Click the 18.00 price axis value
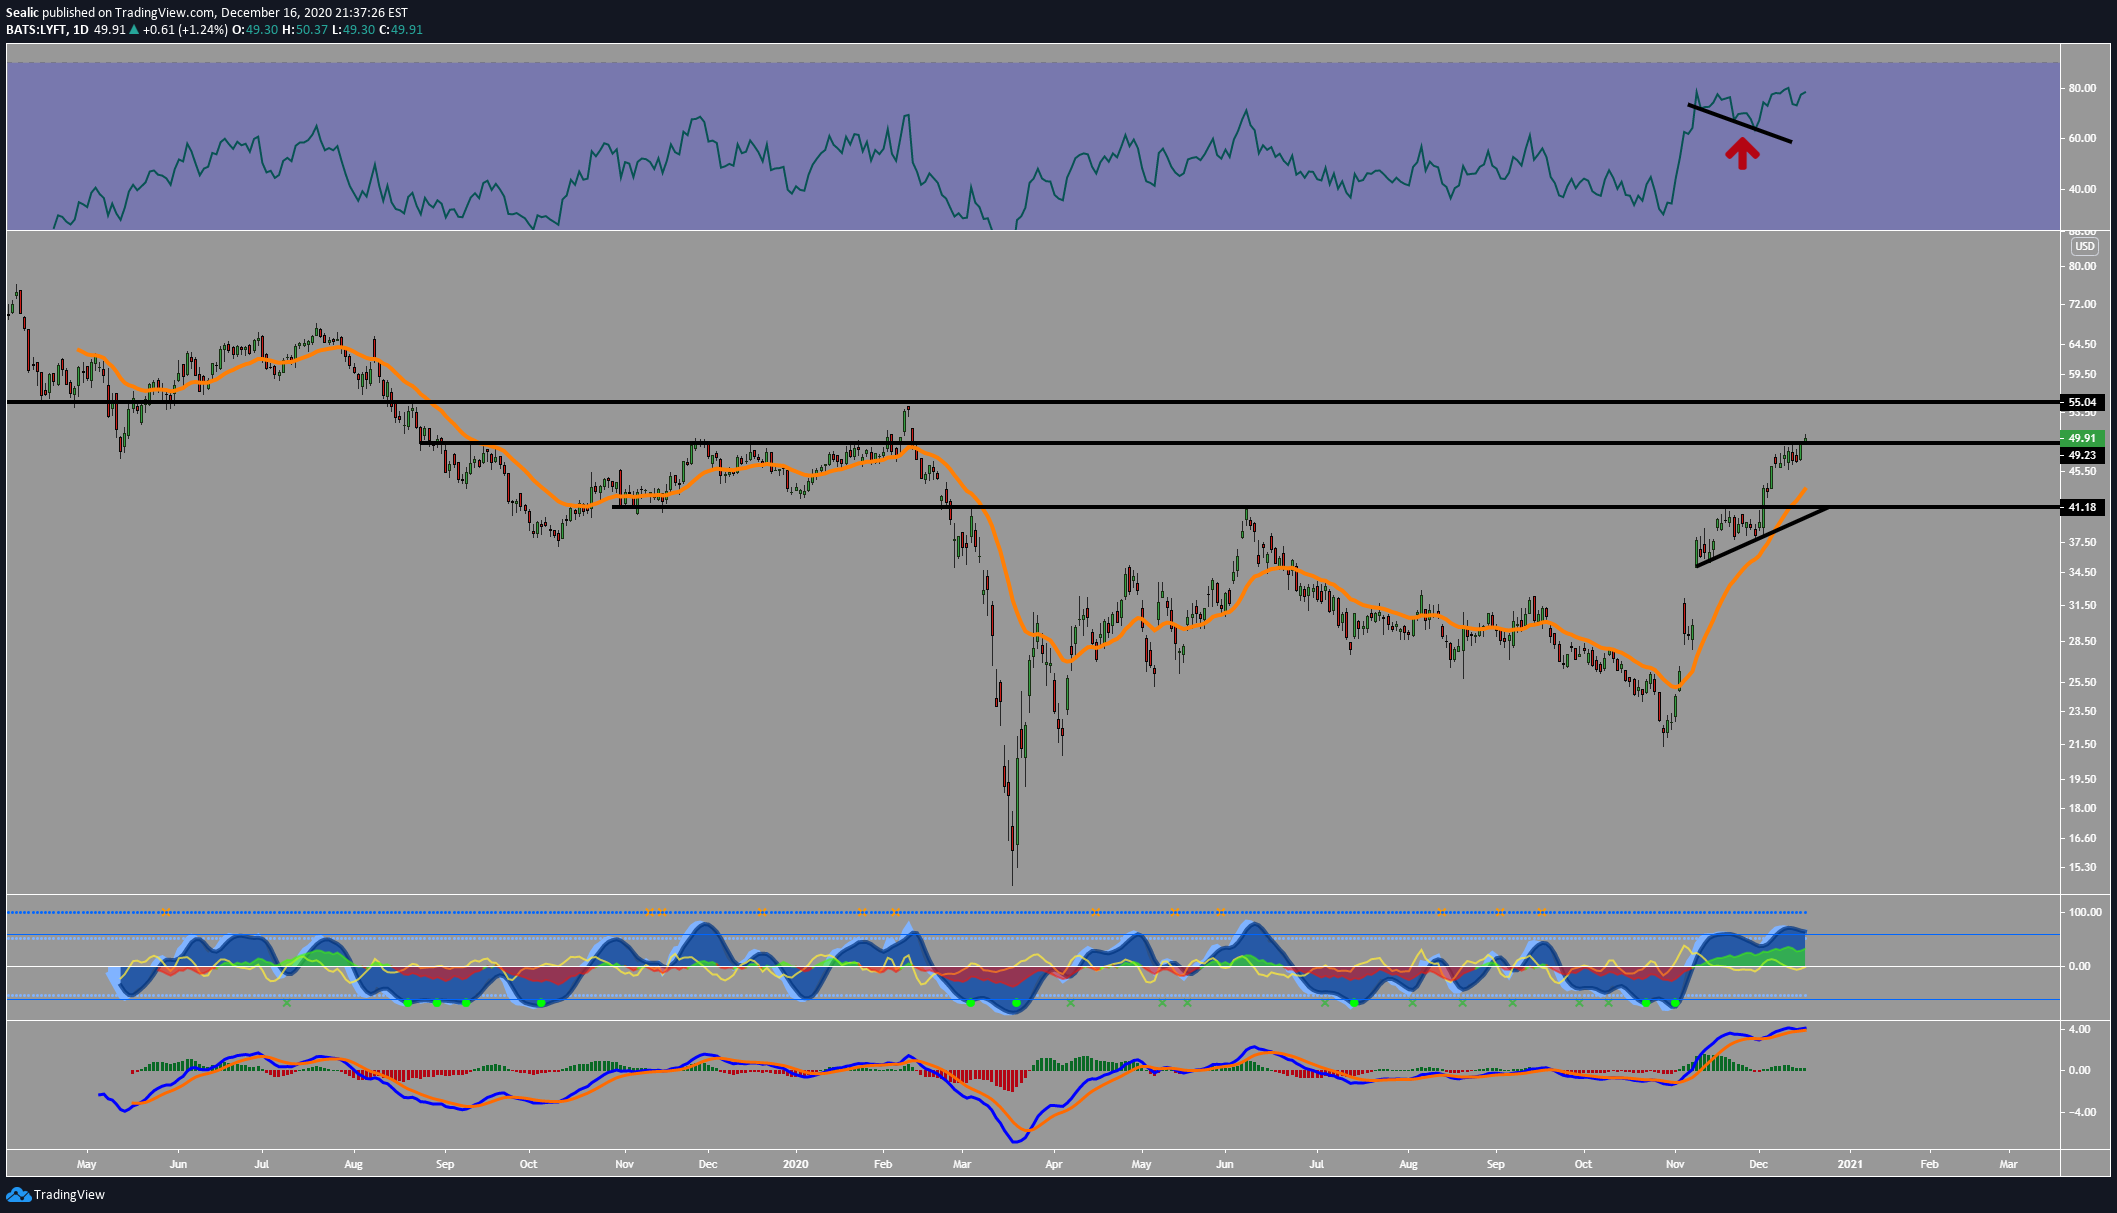Image resolution: width=2117 pixels, height=1213 pixels. click(x=2082, y=808)
